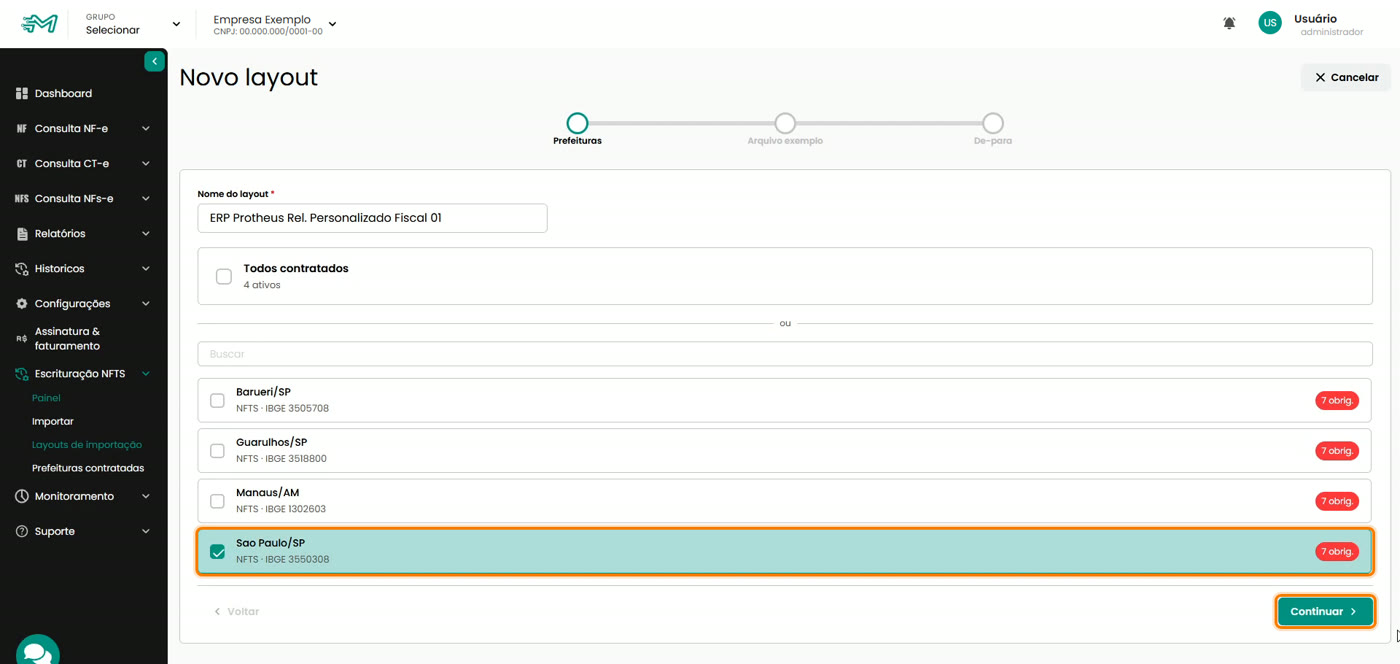Click the Voltar button
Image resolution: width=1400 pixels, height=664 pixels.
coord(237,611)
